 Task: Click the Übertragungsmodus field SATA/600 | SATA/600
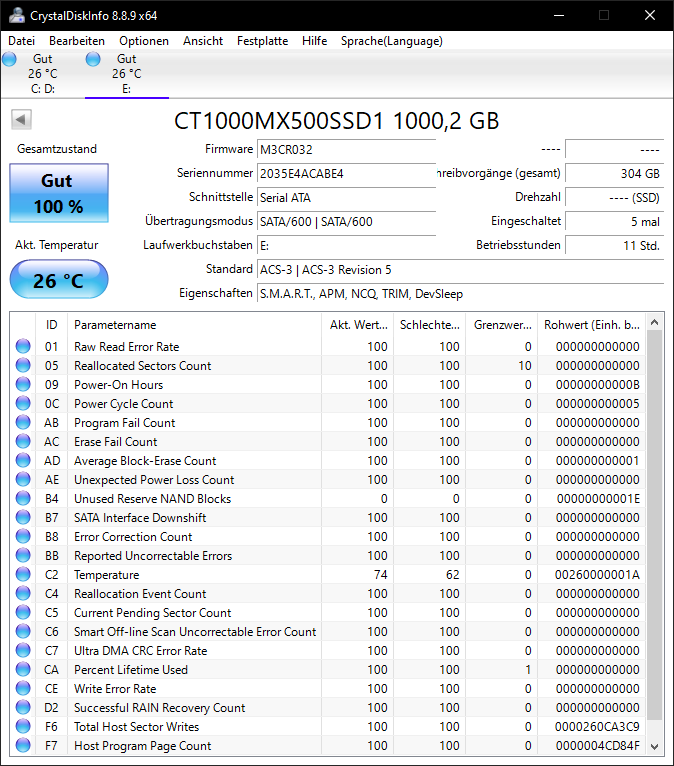pyautogui.click(x=346, y=221)
